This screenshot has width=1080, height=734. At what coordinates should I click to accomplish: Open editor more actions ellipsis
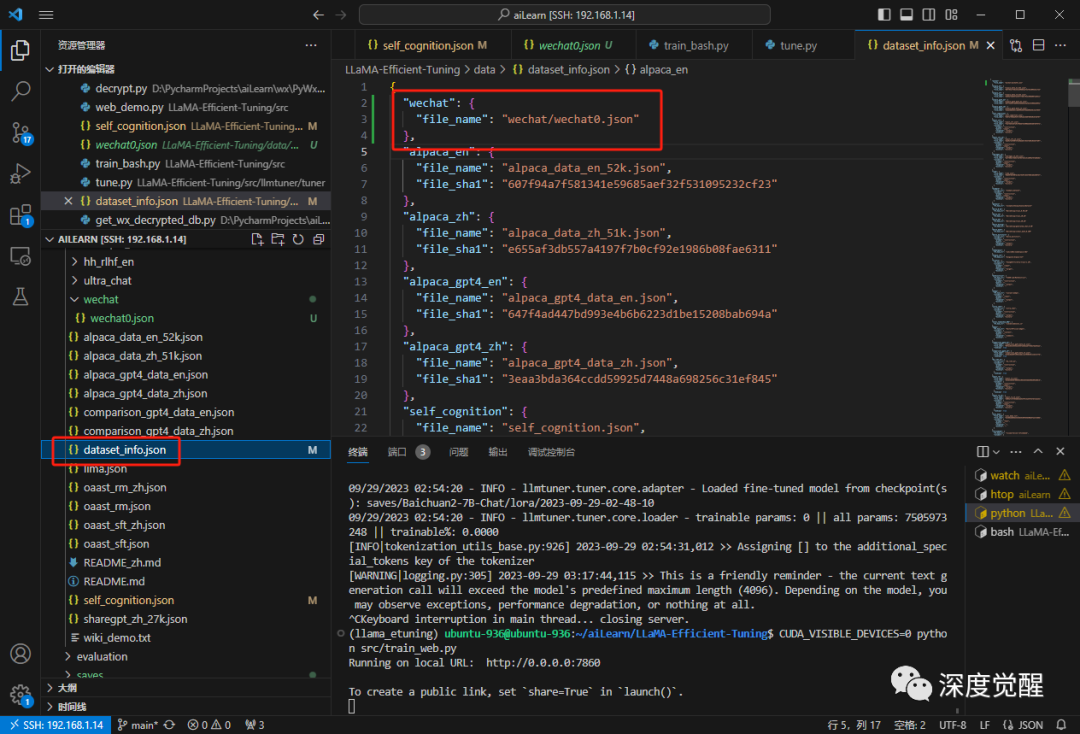tap(1061, 45)
